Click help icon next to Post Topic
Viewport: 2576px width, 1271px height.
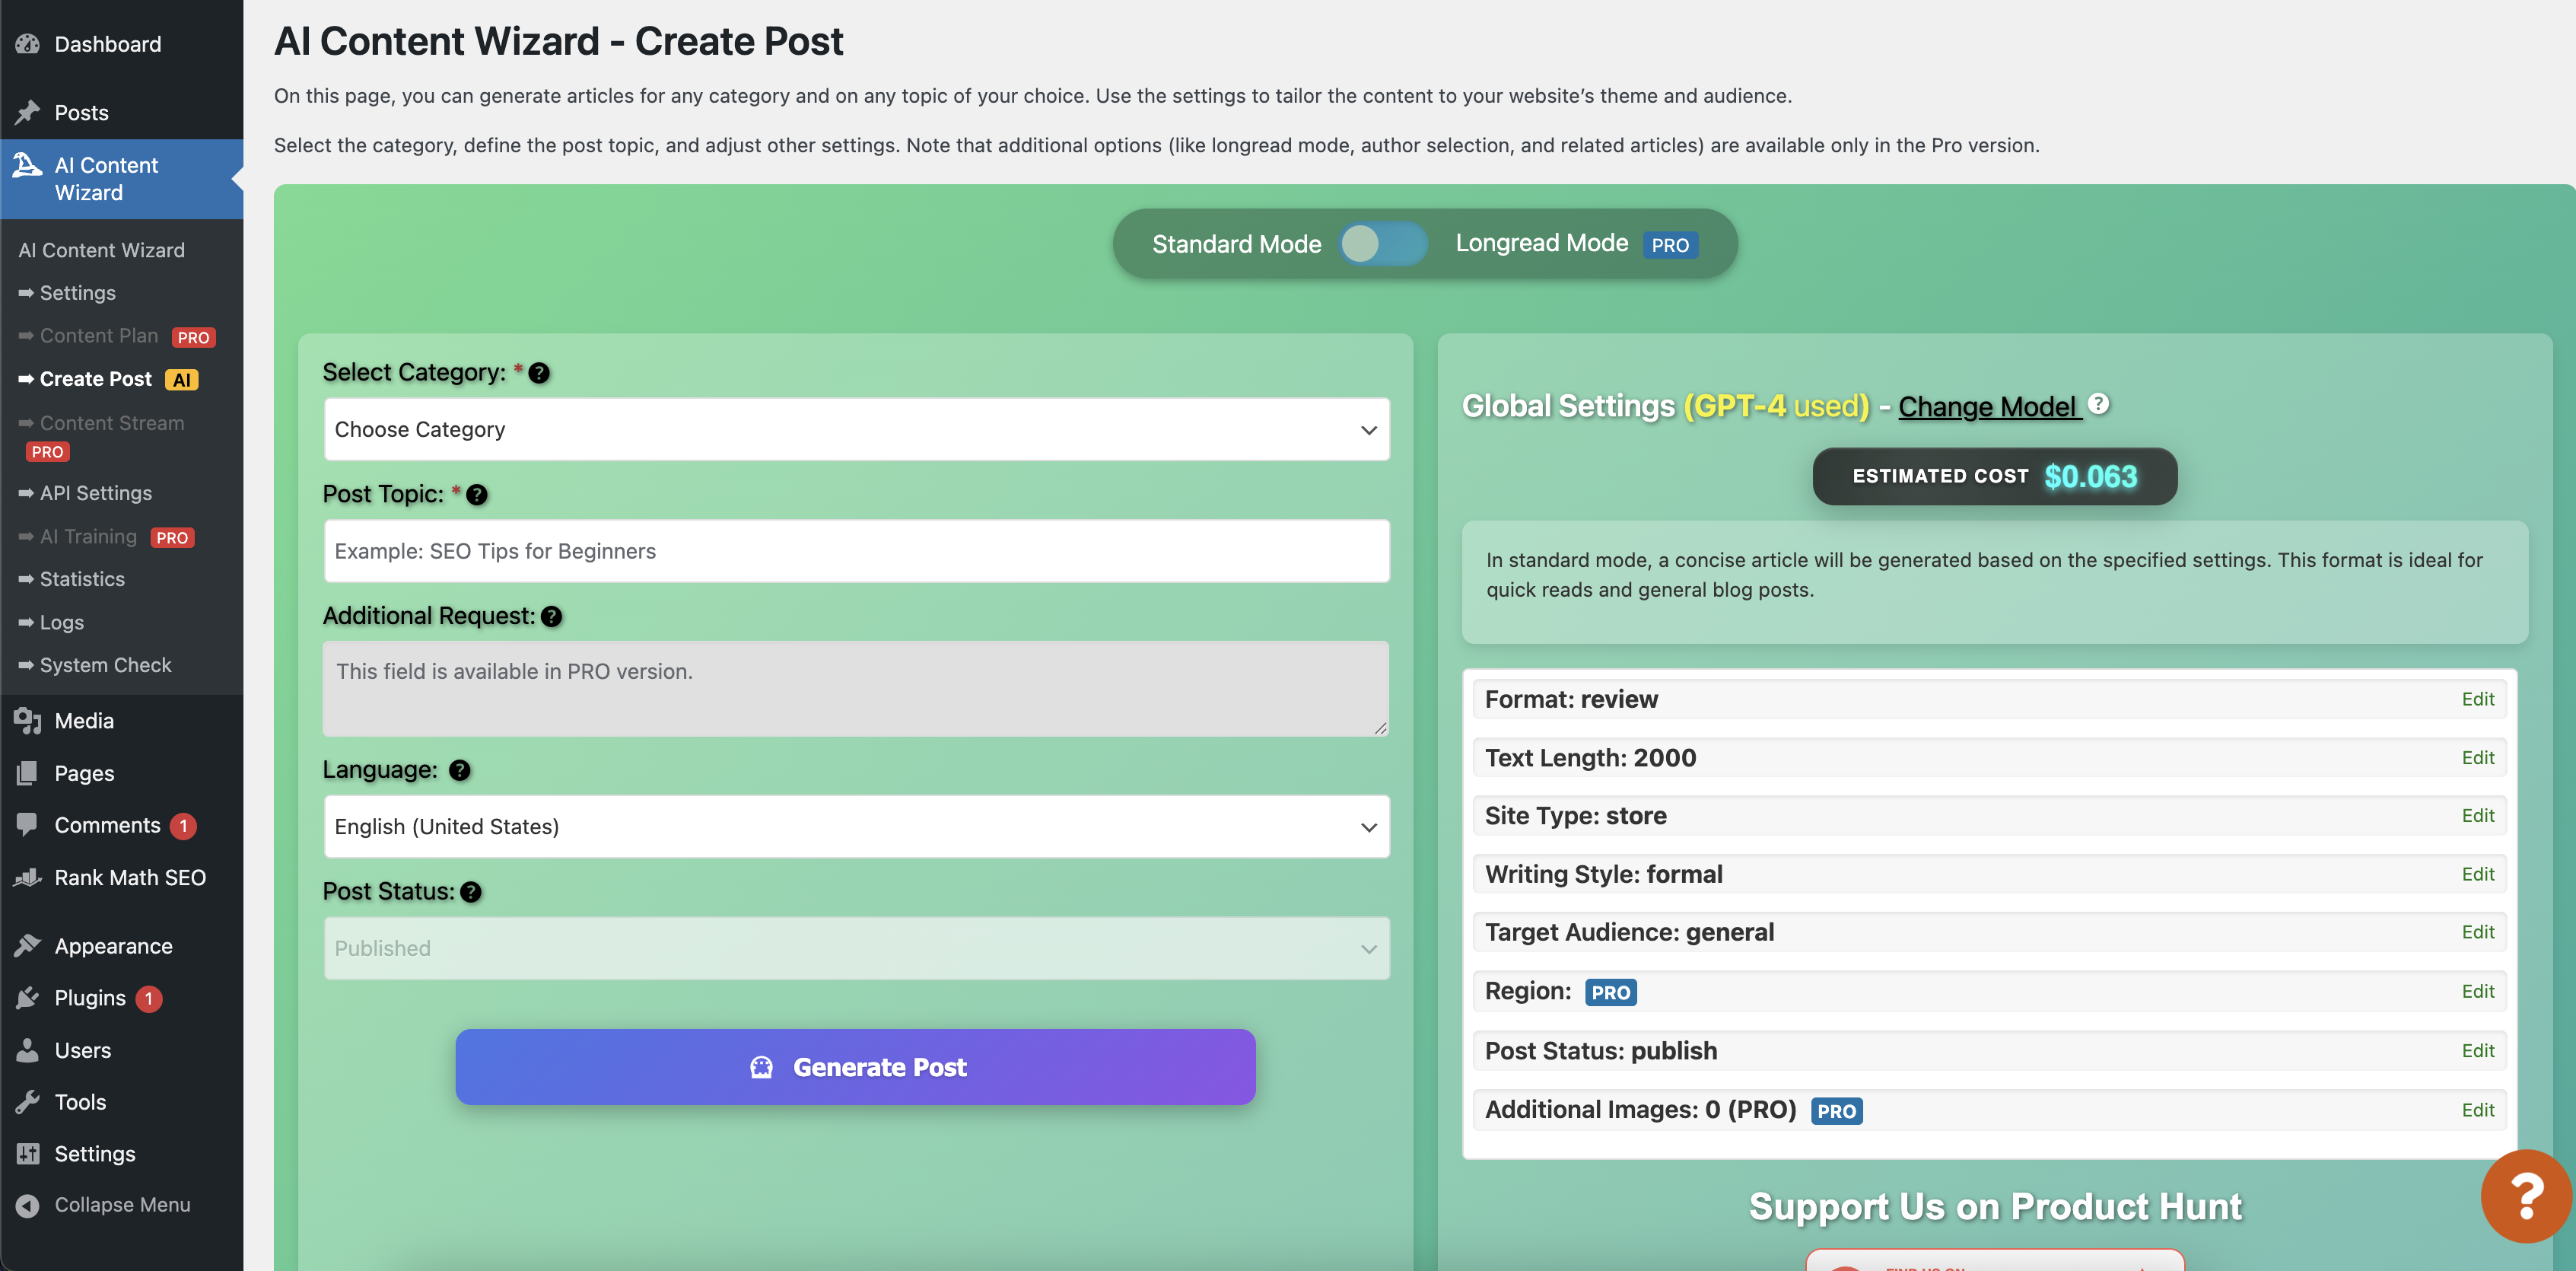[477, 494]
